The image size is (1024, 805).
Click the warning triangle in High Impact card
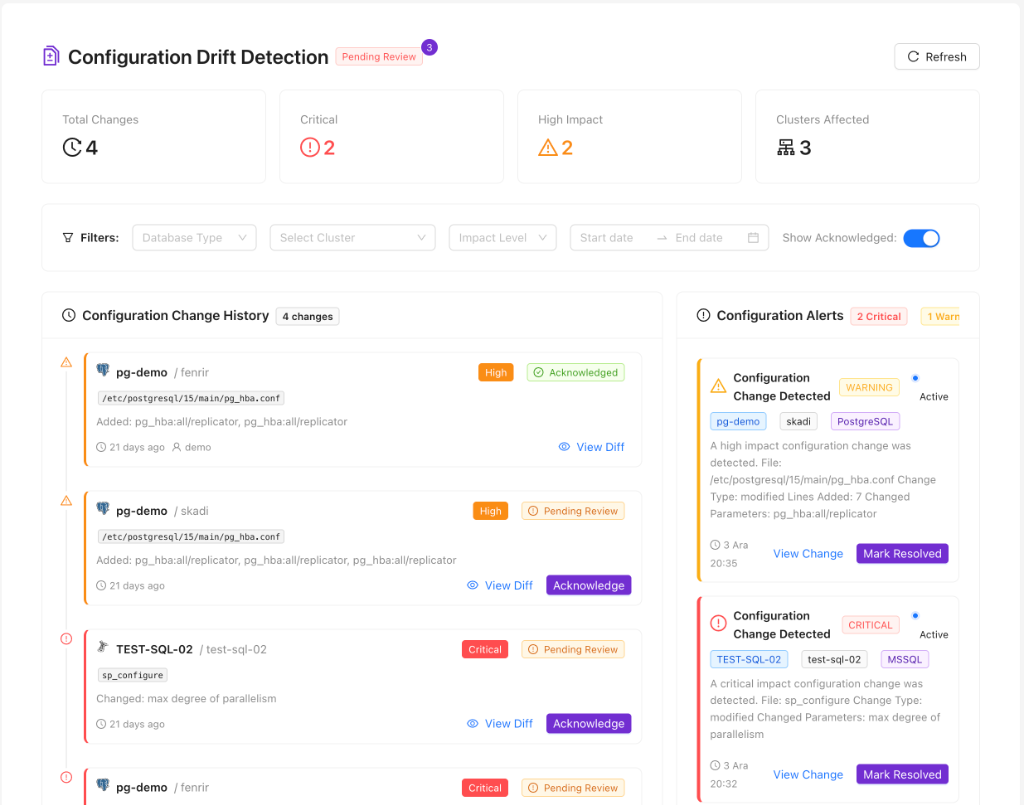(548, 146)
